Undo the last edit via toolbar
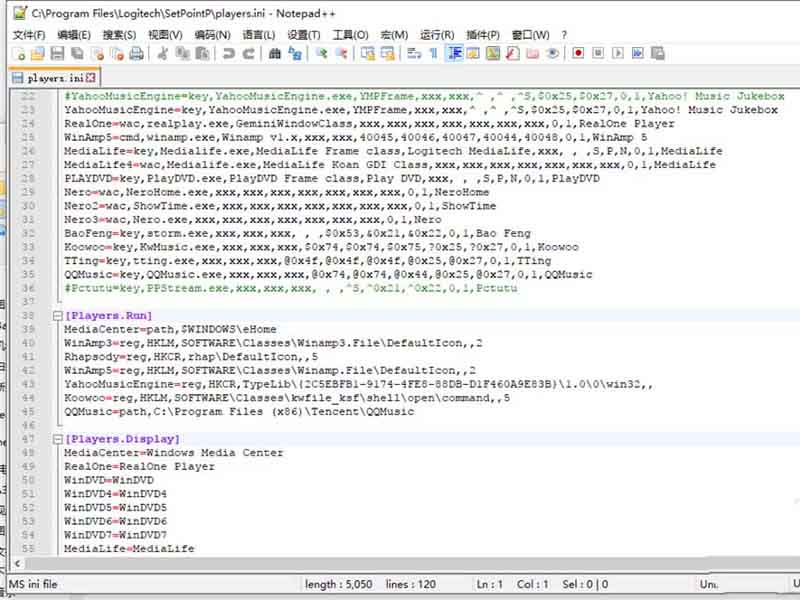Image resolution: width=800 pixels, height=600 pixels. click(x=229, y=54)
